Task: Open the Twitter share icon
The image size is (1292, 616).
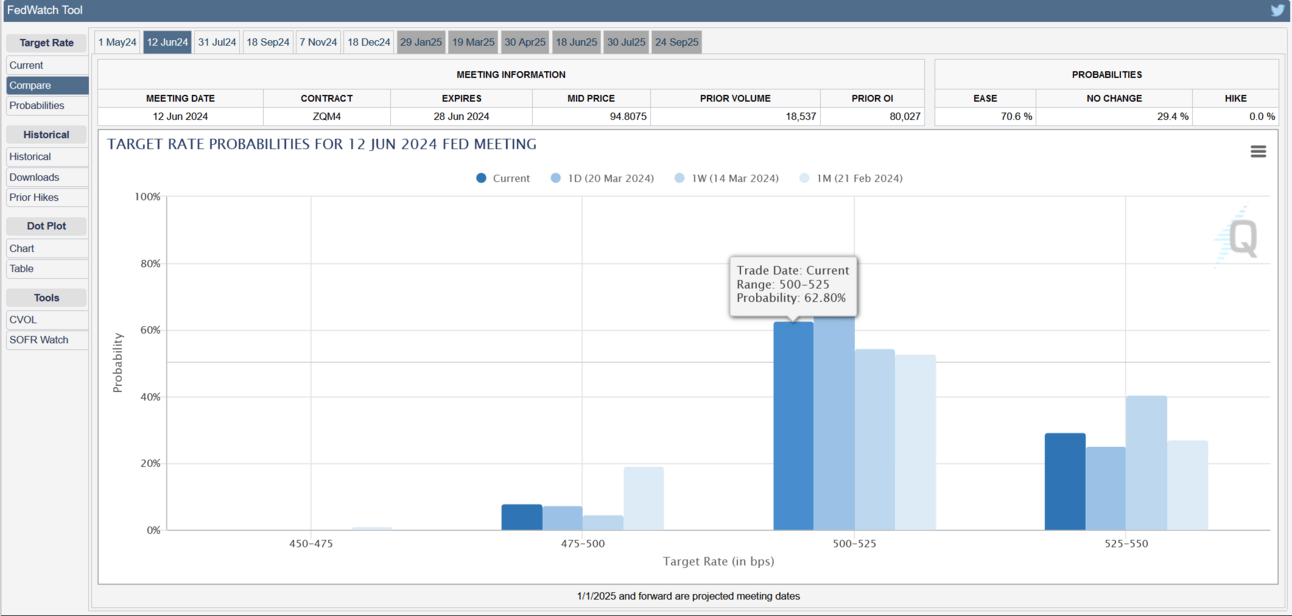Action: [1277, 10]
